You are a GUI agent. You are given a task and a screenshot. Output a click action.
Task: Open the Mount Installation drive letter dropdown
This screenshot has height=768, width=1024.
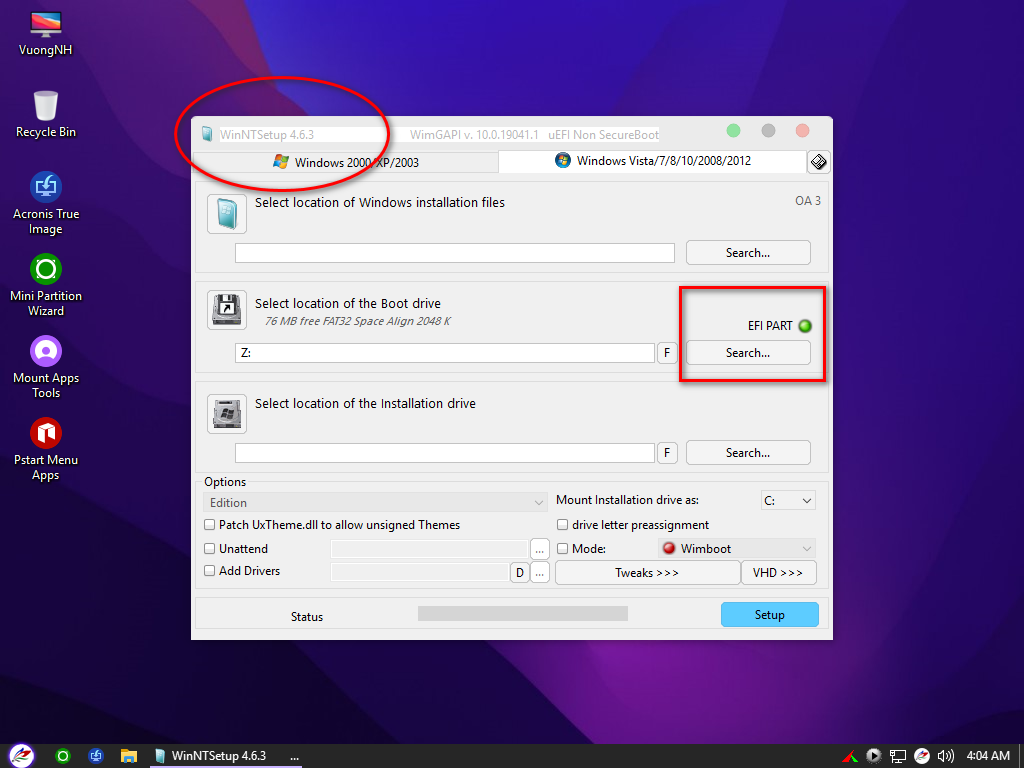tap(788, 500)
